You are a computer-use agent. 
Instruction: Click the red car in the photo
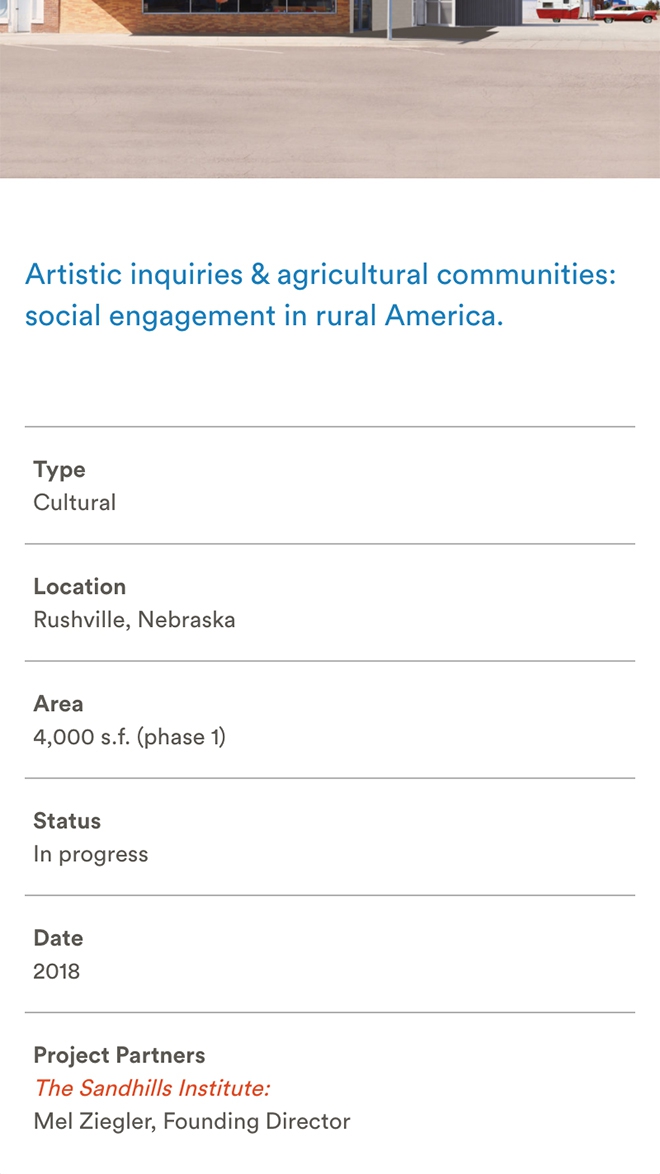pyautogui.click(x=625, y=13)
